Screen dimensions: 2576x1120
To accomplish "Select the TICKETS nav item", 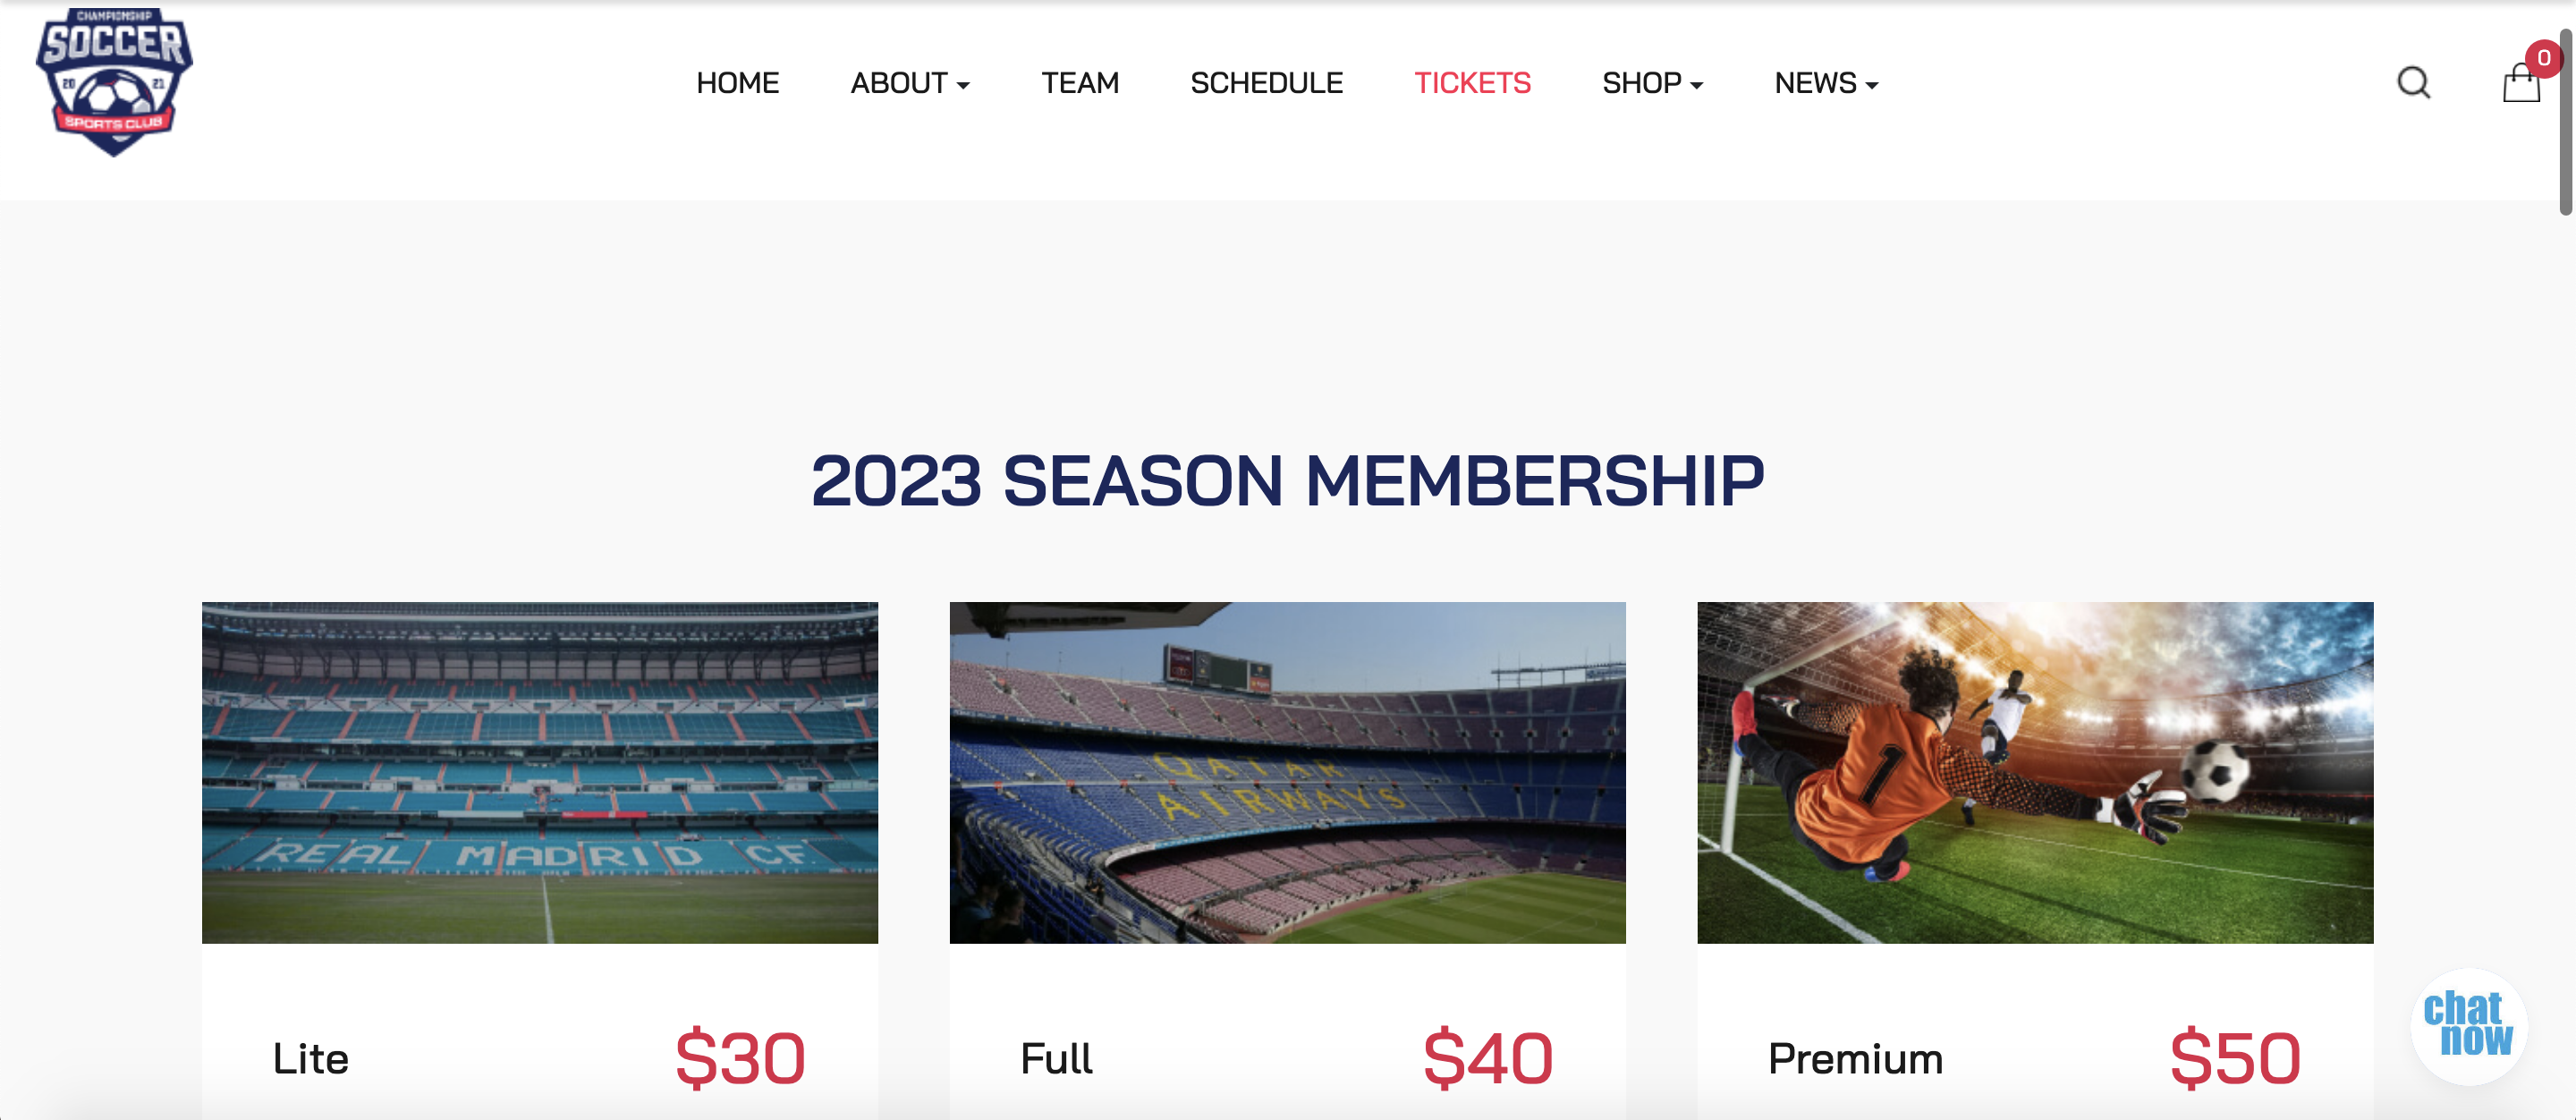I will coord(1472,83).
